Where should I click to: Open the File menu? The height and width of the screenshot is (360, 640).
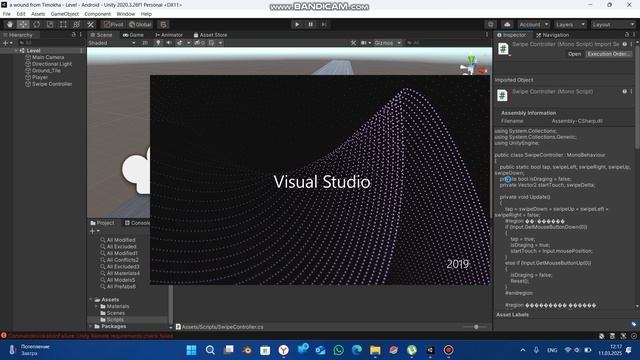point(7,14)
